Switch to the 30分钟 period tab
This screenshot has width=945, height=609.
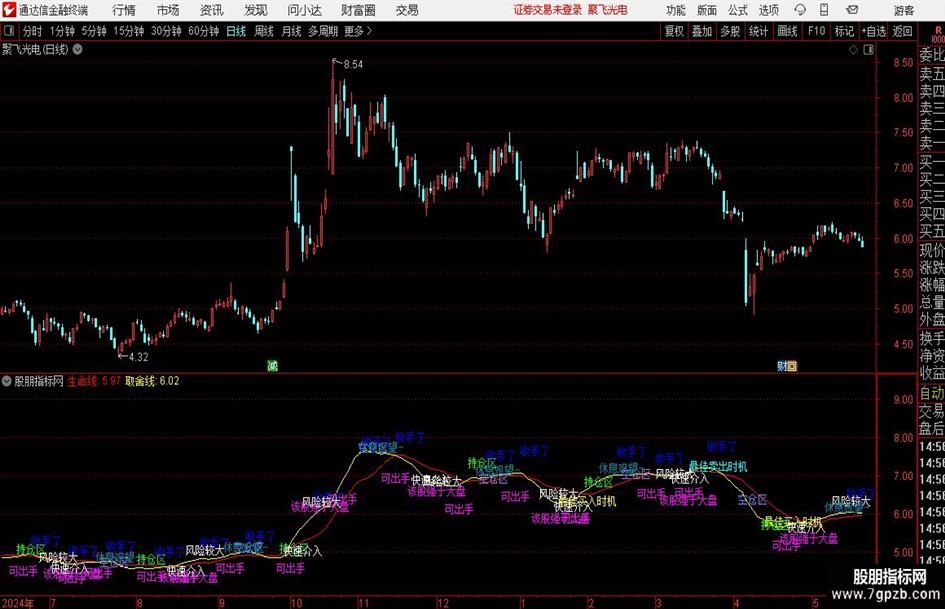click(166, 31)
